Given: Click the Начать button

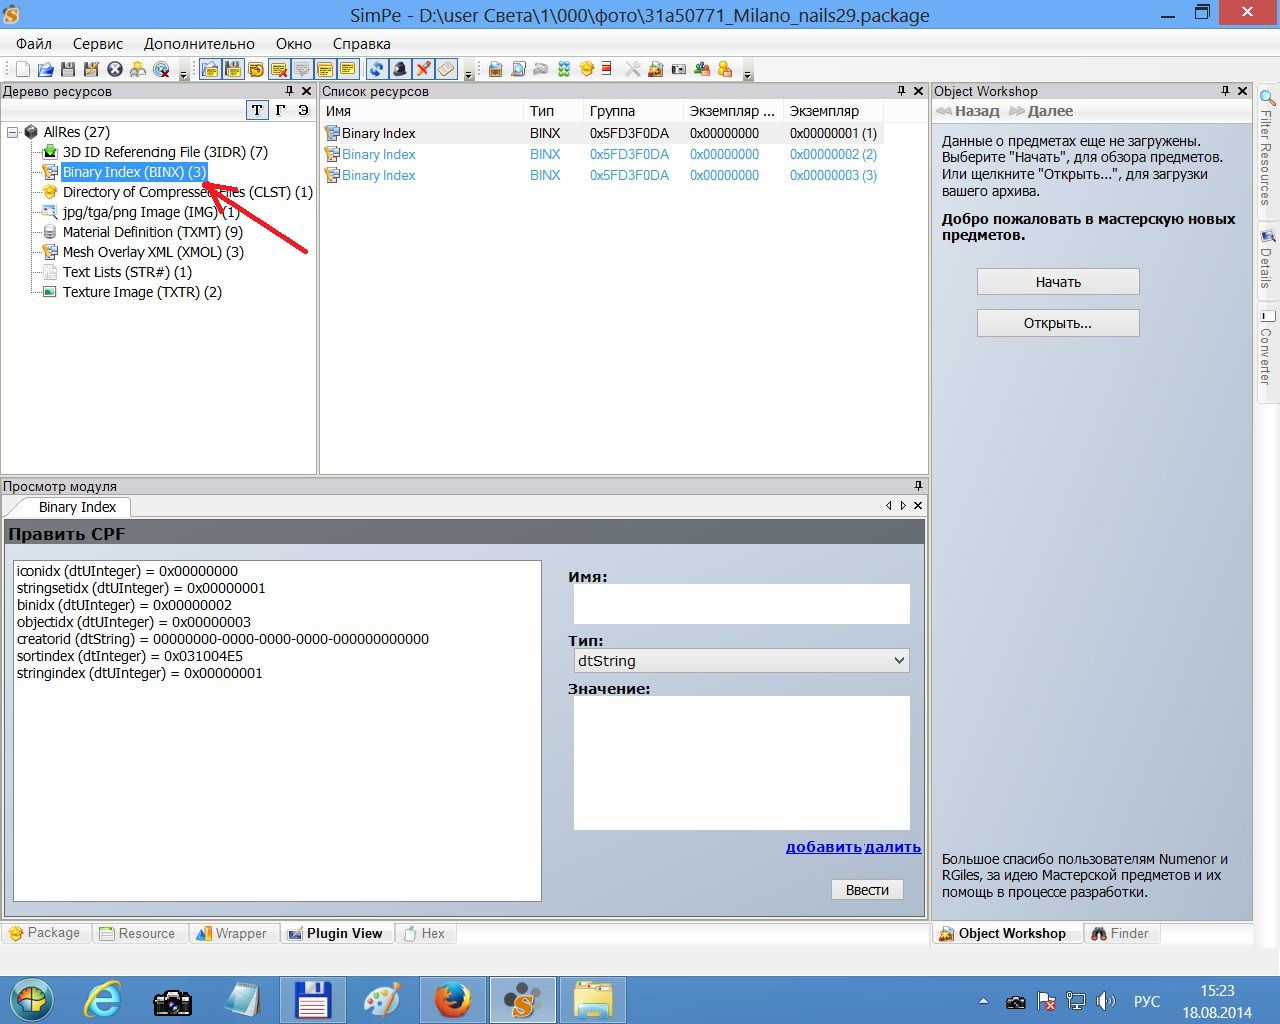Looking at the screenshot, I should (1058, 282).
